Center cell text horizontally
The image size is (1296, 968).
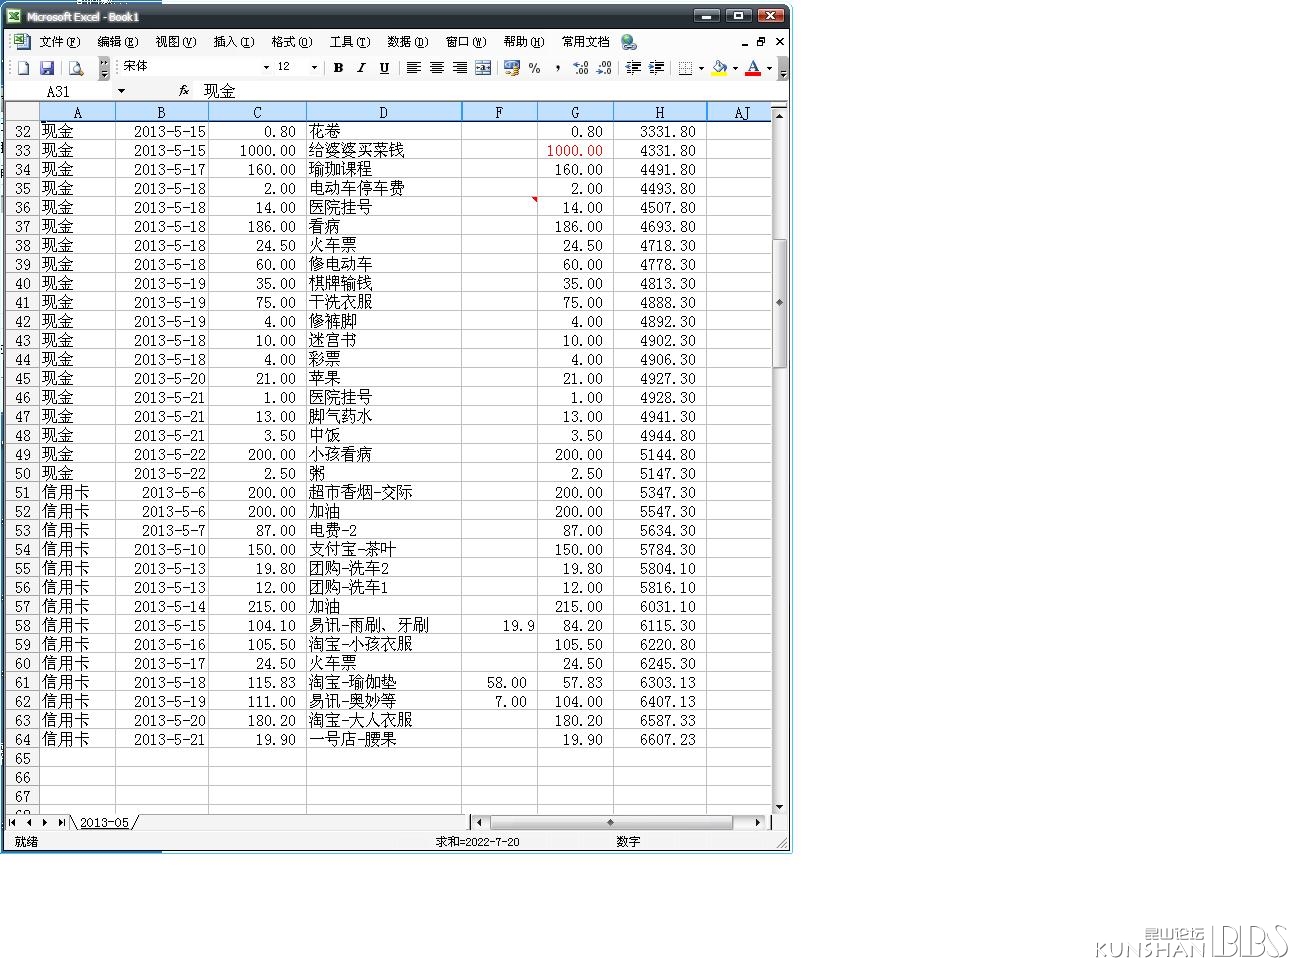(437, 68)
